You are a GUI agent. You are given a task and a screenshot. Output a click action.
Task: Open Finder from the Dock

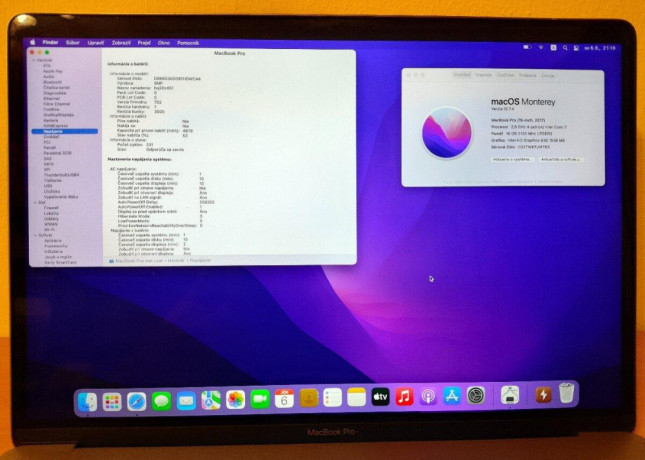pyautogui.click(x=87, y=401)
